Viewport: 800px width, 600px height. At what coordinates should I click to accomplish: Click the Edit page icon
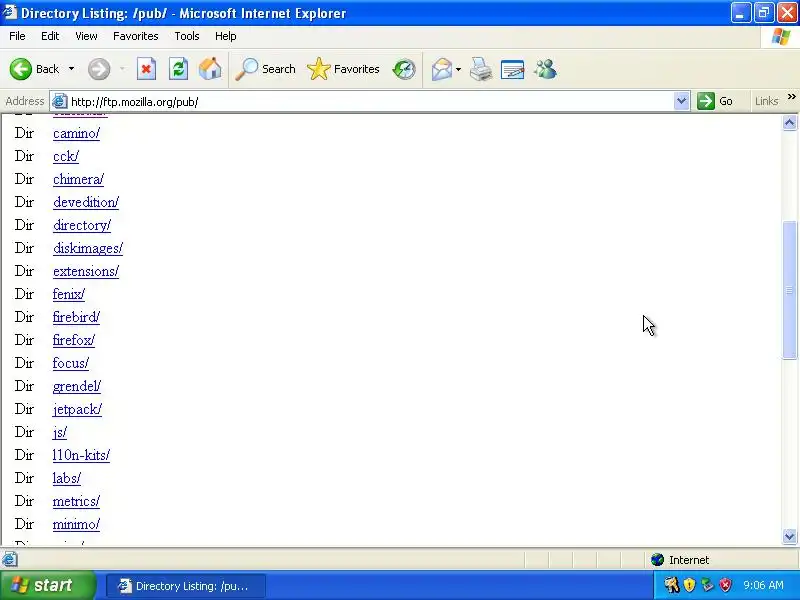tap(513, 69)
